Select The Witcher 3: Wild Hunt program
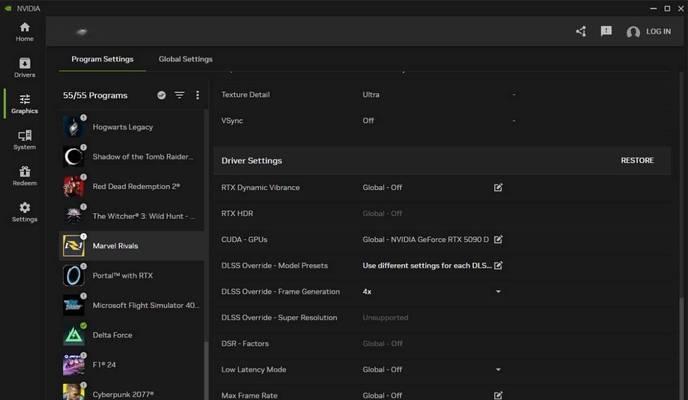This screenshot has width=688, height=400. pos(131,216)
